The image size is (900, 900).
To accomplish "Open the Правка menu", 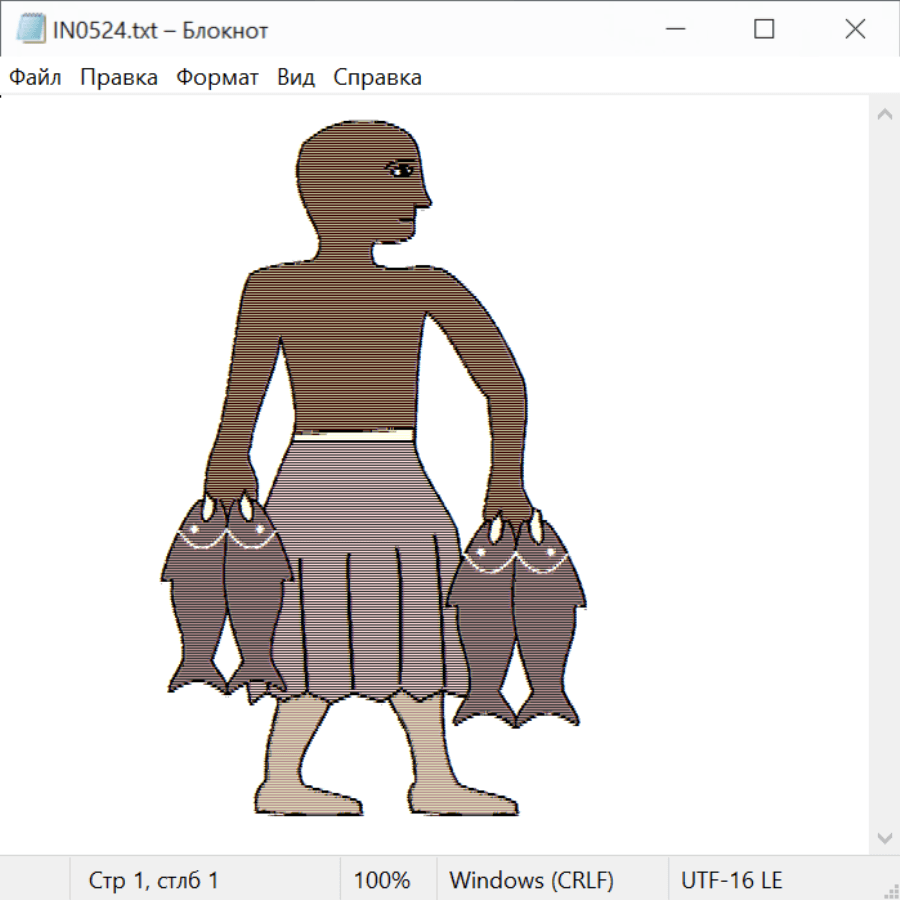I will tap(119, 78).
